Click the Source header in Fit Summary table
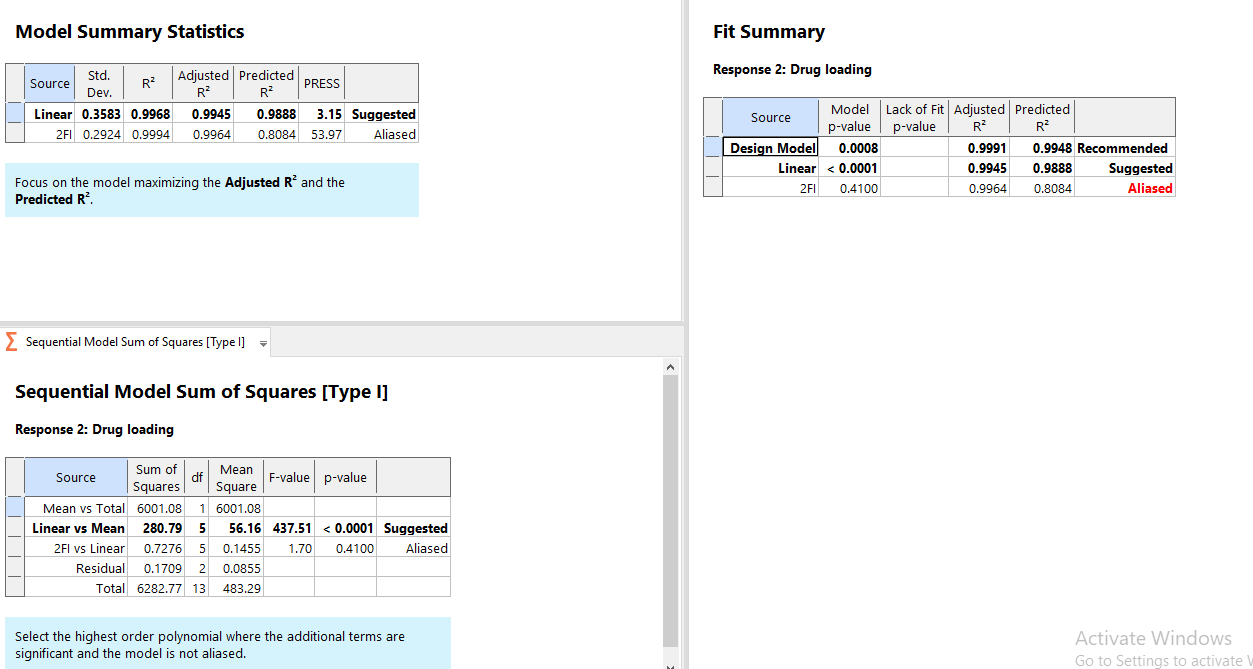 point(770,117)
